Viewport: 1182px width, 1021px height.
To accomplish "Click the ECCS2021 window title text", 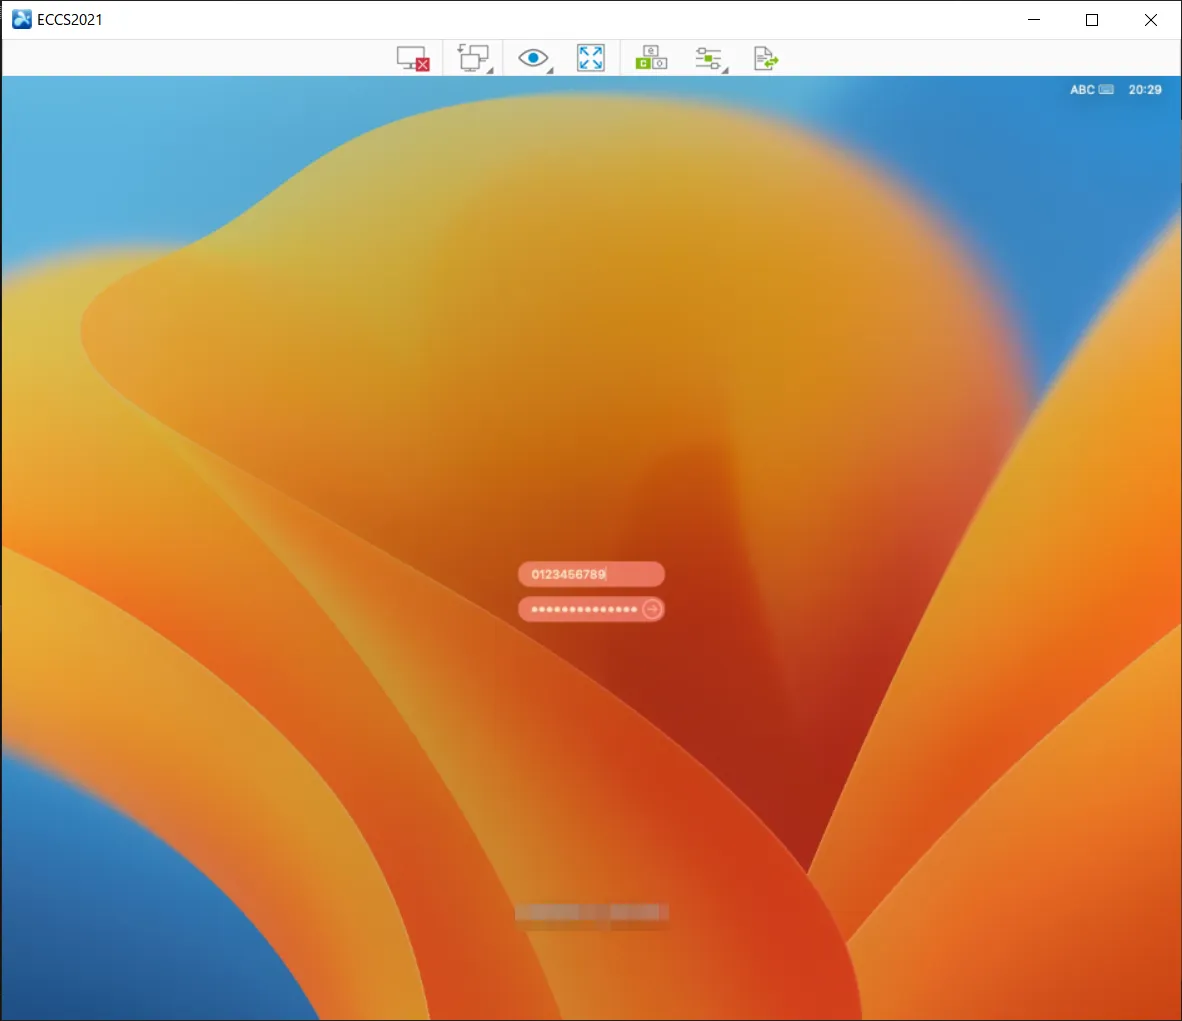I will tap(70, 19).
